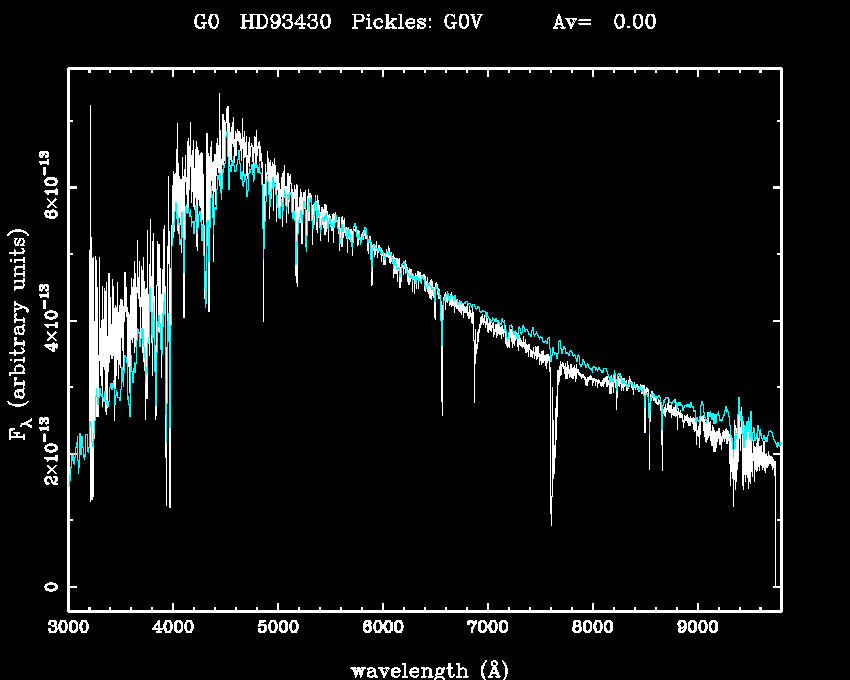Click the wavelength (Å) x-axis label

[x=424, y=669]
